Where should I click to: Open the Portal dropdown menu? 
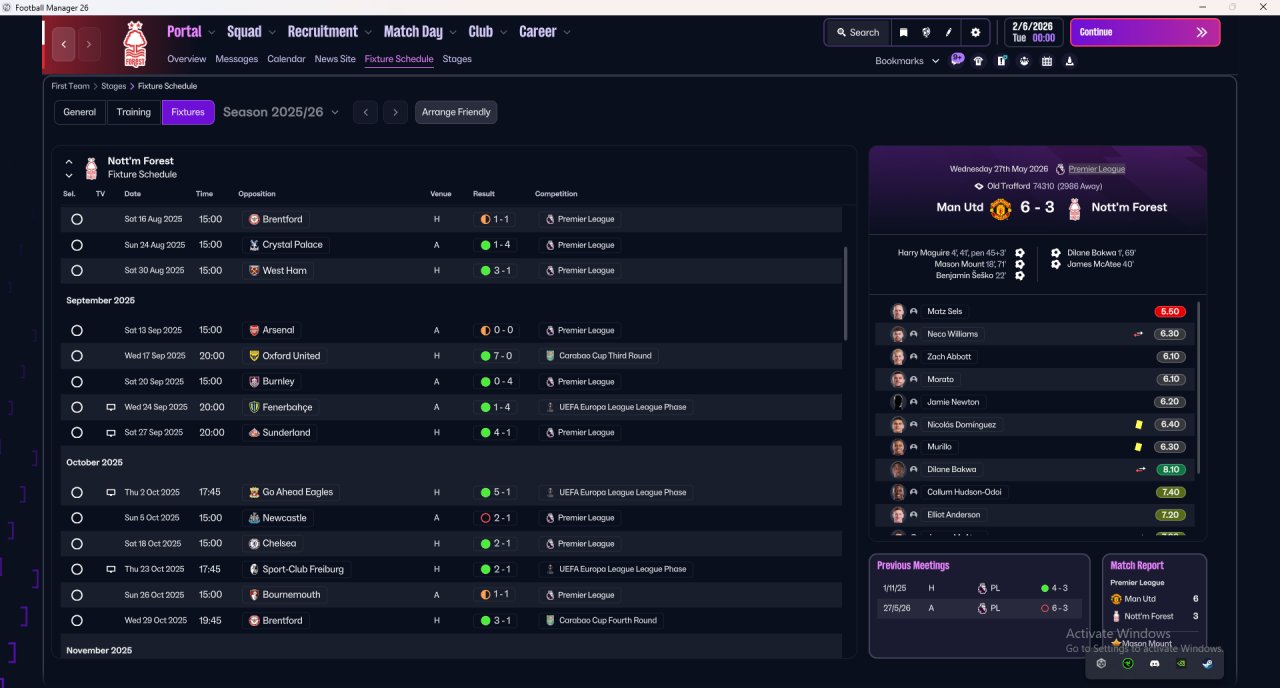point(191,32)
